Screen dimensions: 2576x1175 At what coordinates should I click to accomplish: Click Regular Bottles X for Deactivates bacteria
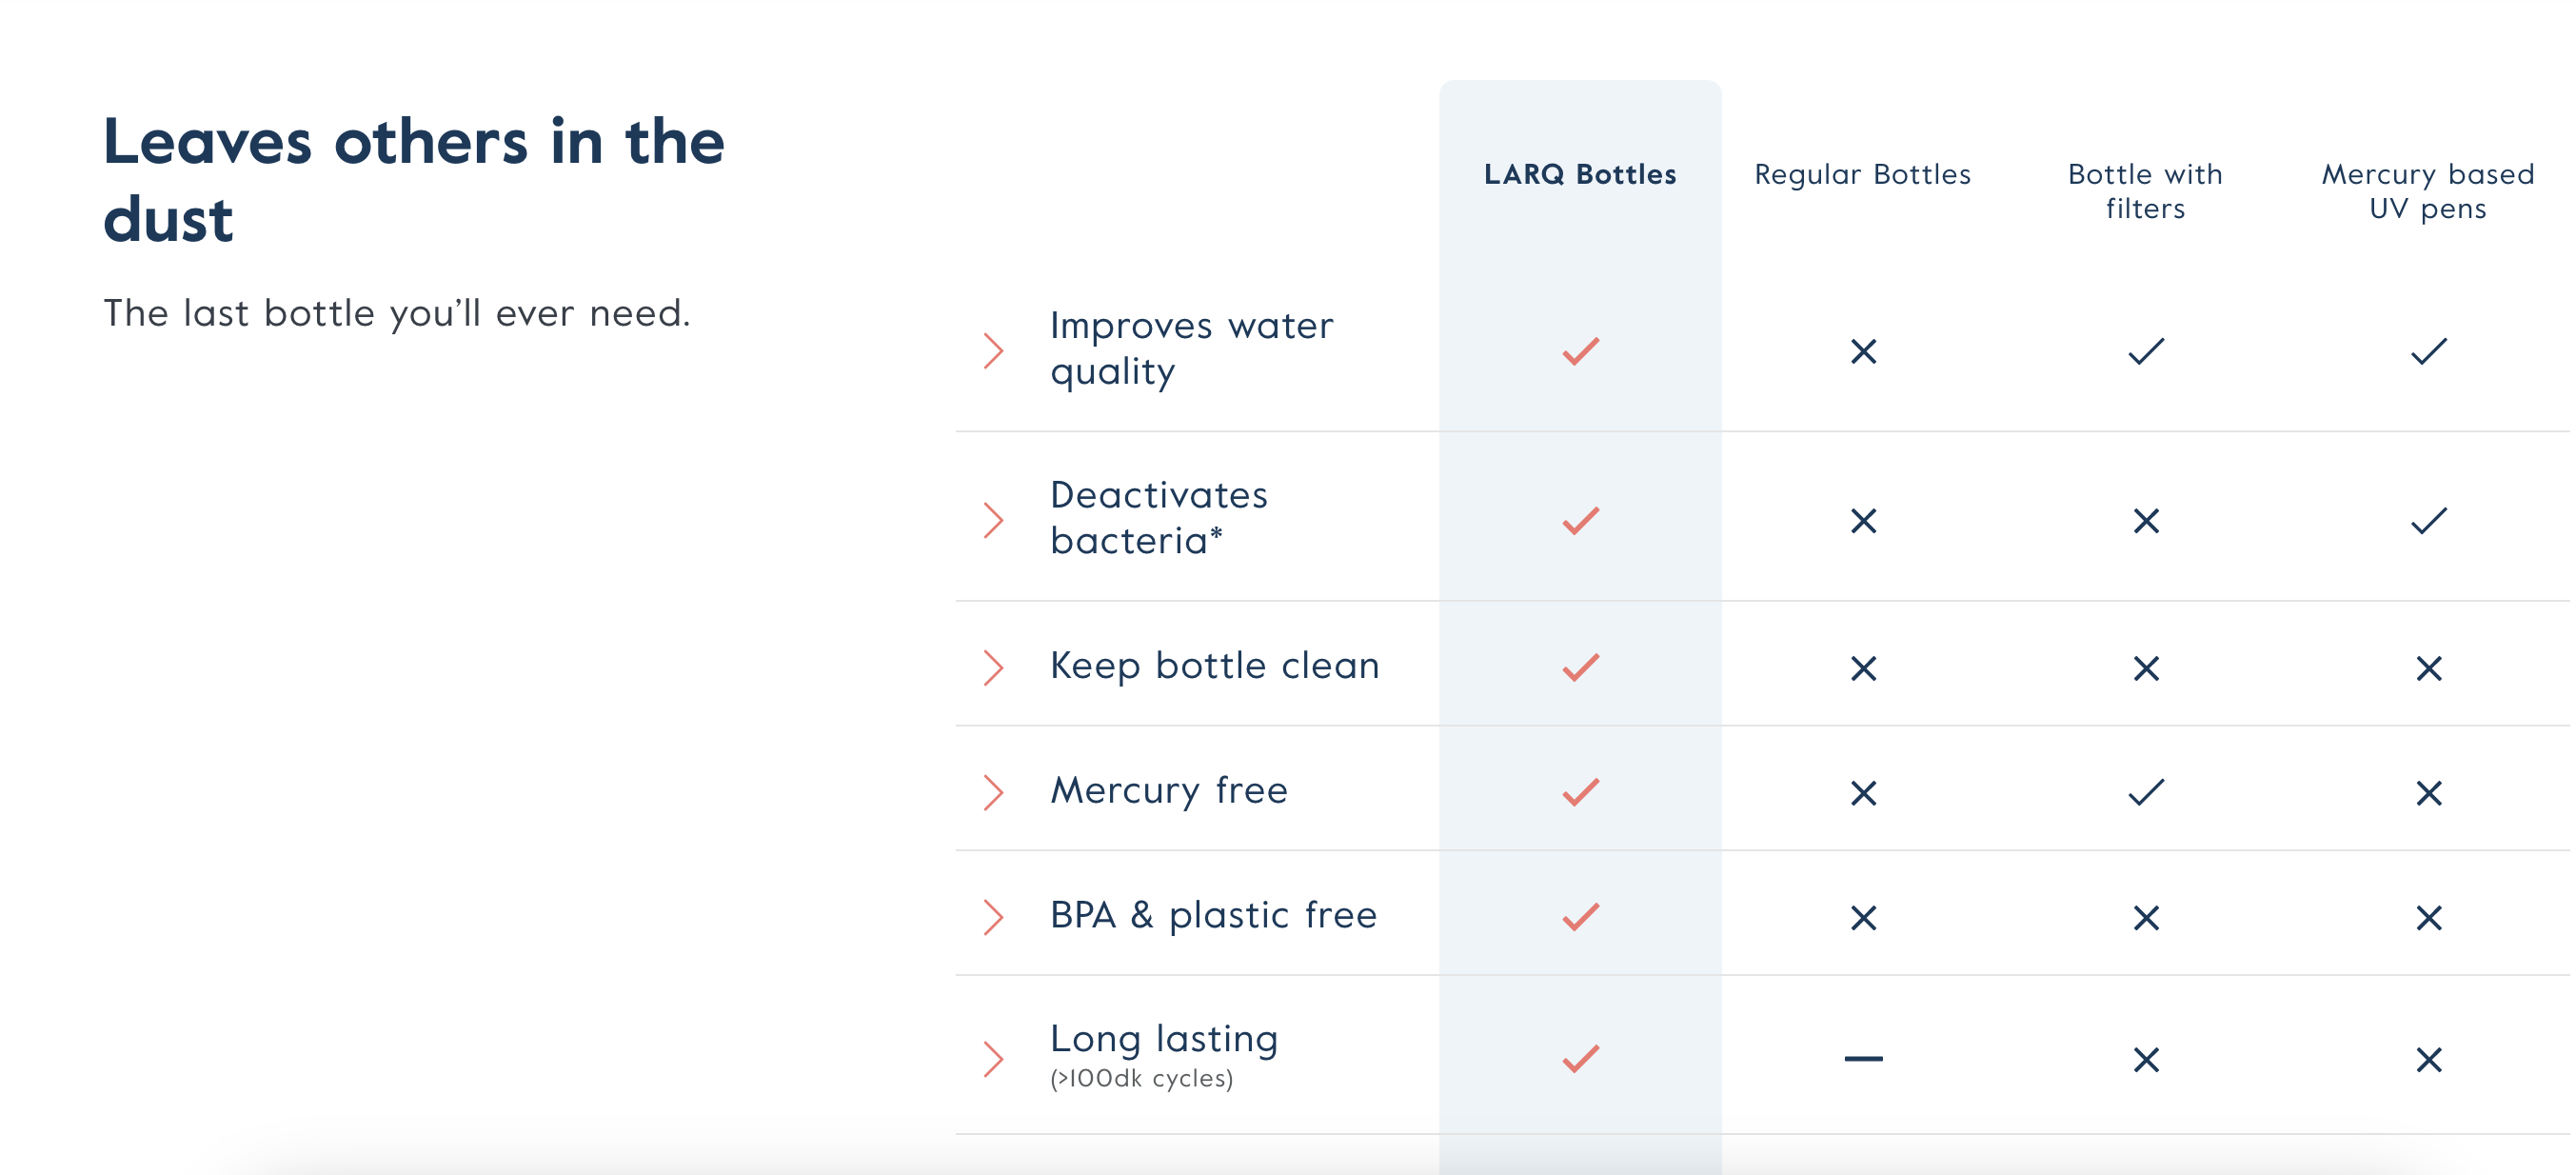[x=1863, y=521]
